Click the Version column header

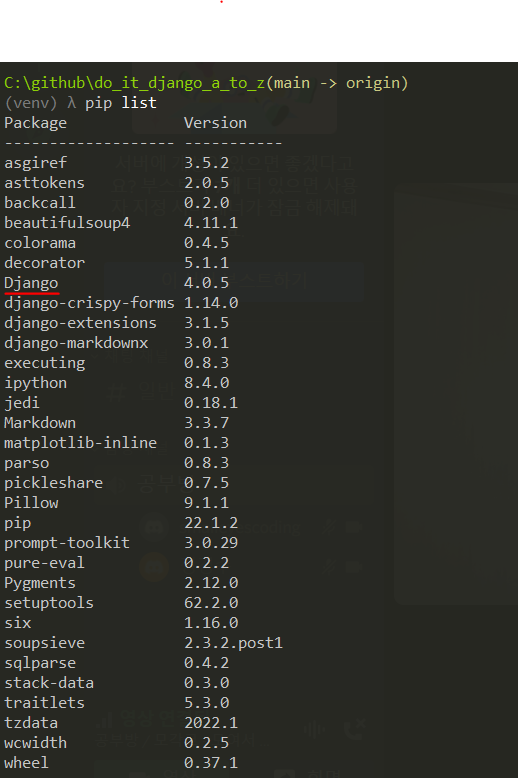(215, 123)
